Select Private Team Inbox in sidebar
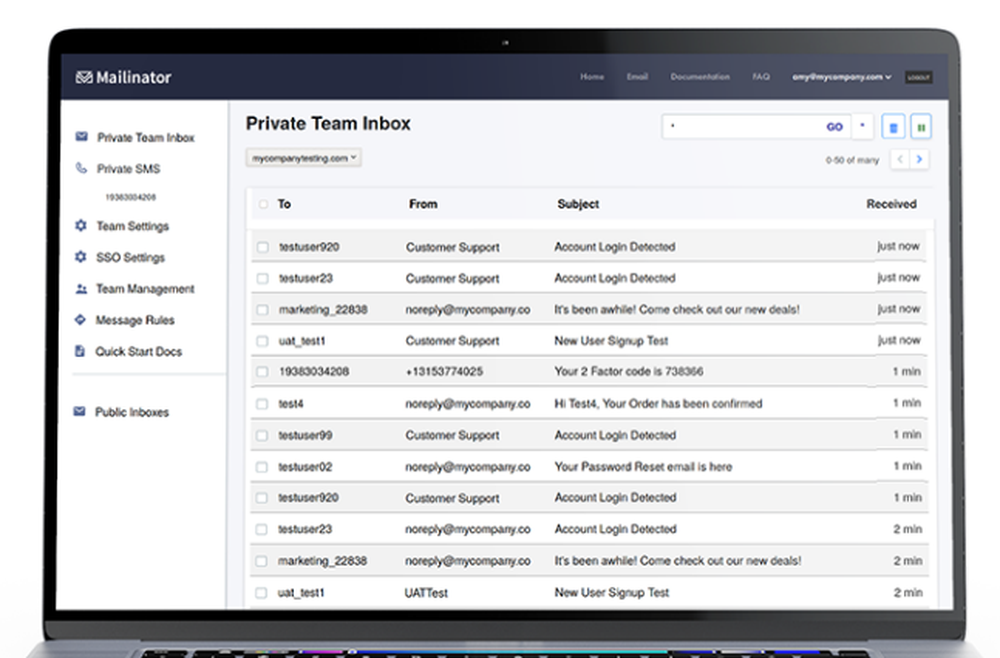The width and height of the screenshot is (1000, 658). (145, 137)
